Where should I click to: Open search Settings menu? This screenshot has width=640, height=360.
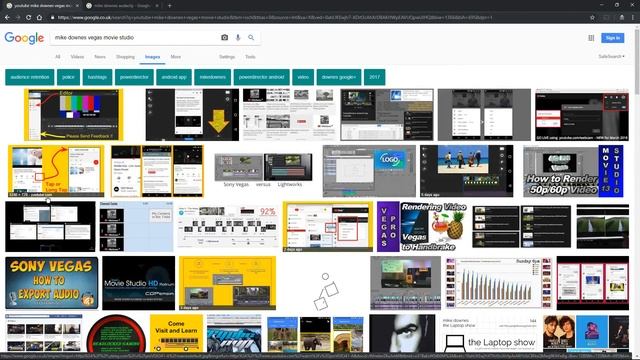click(x=227, y=57)
